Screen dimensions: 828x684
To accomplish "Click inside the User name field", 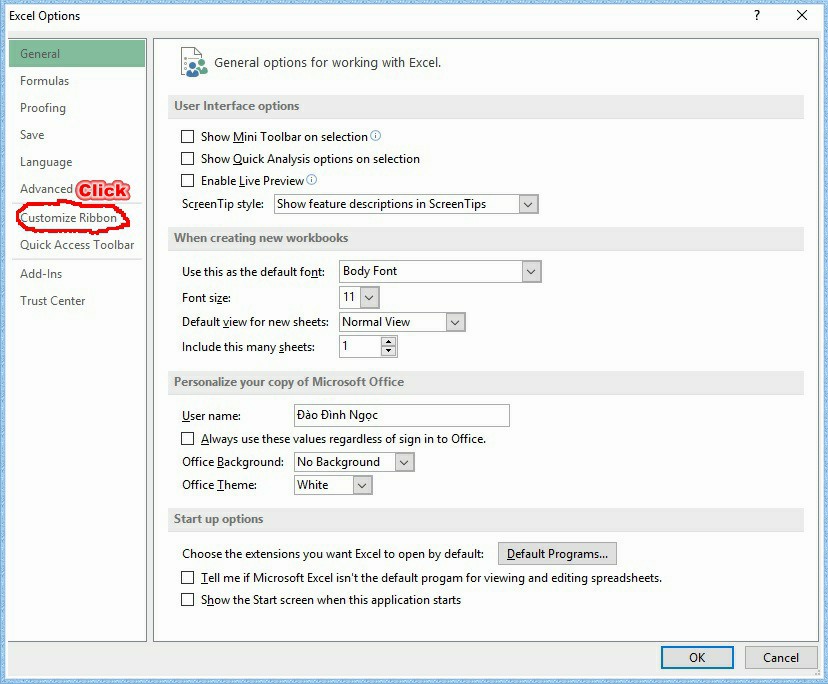I will 402,416.
